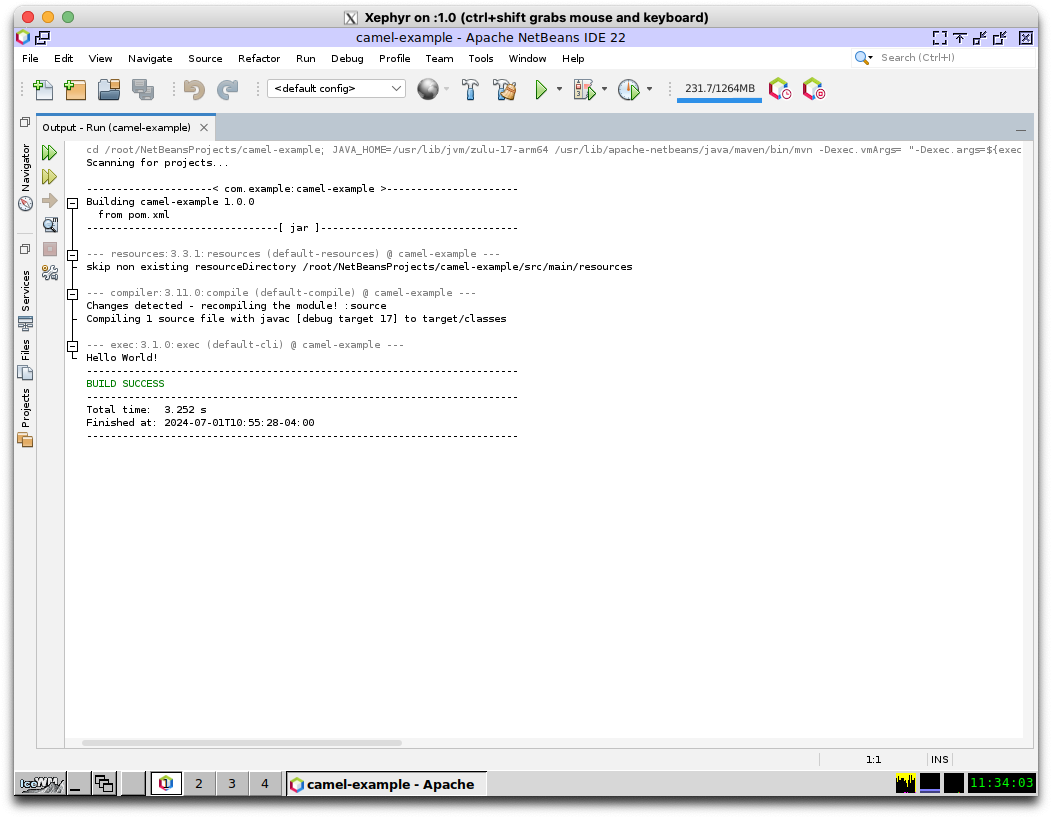Click the INS insert mode indicator
1052x818 pixels.
point(939,760)
